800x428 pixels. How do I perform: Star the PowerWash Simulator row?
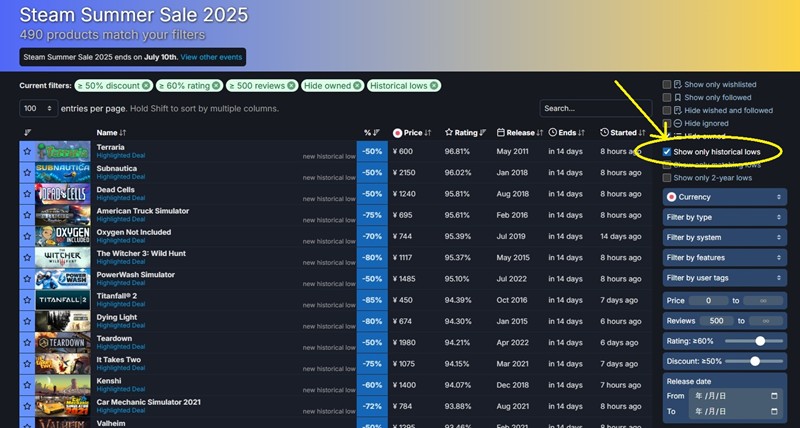pos(27,279)
